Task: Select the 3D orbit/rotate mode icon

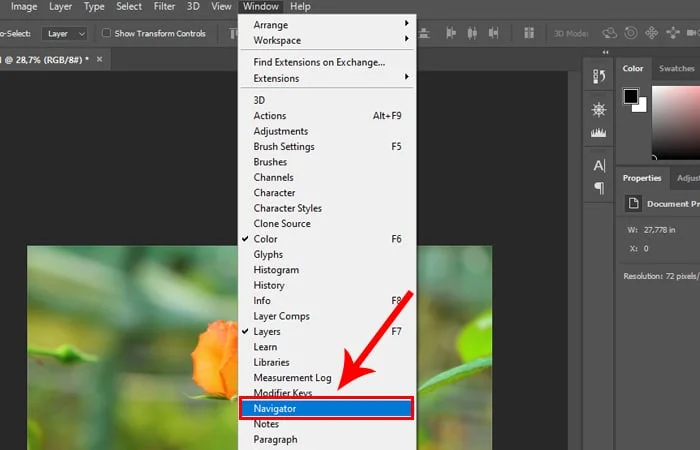Action: pyautogui.click(x=609, y=33)
